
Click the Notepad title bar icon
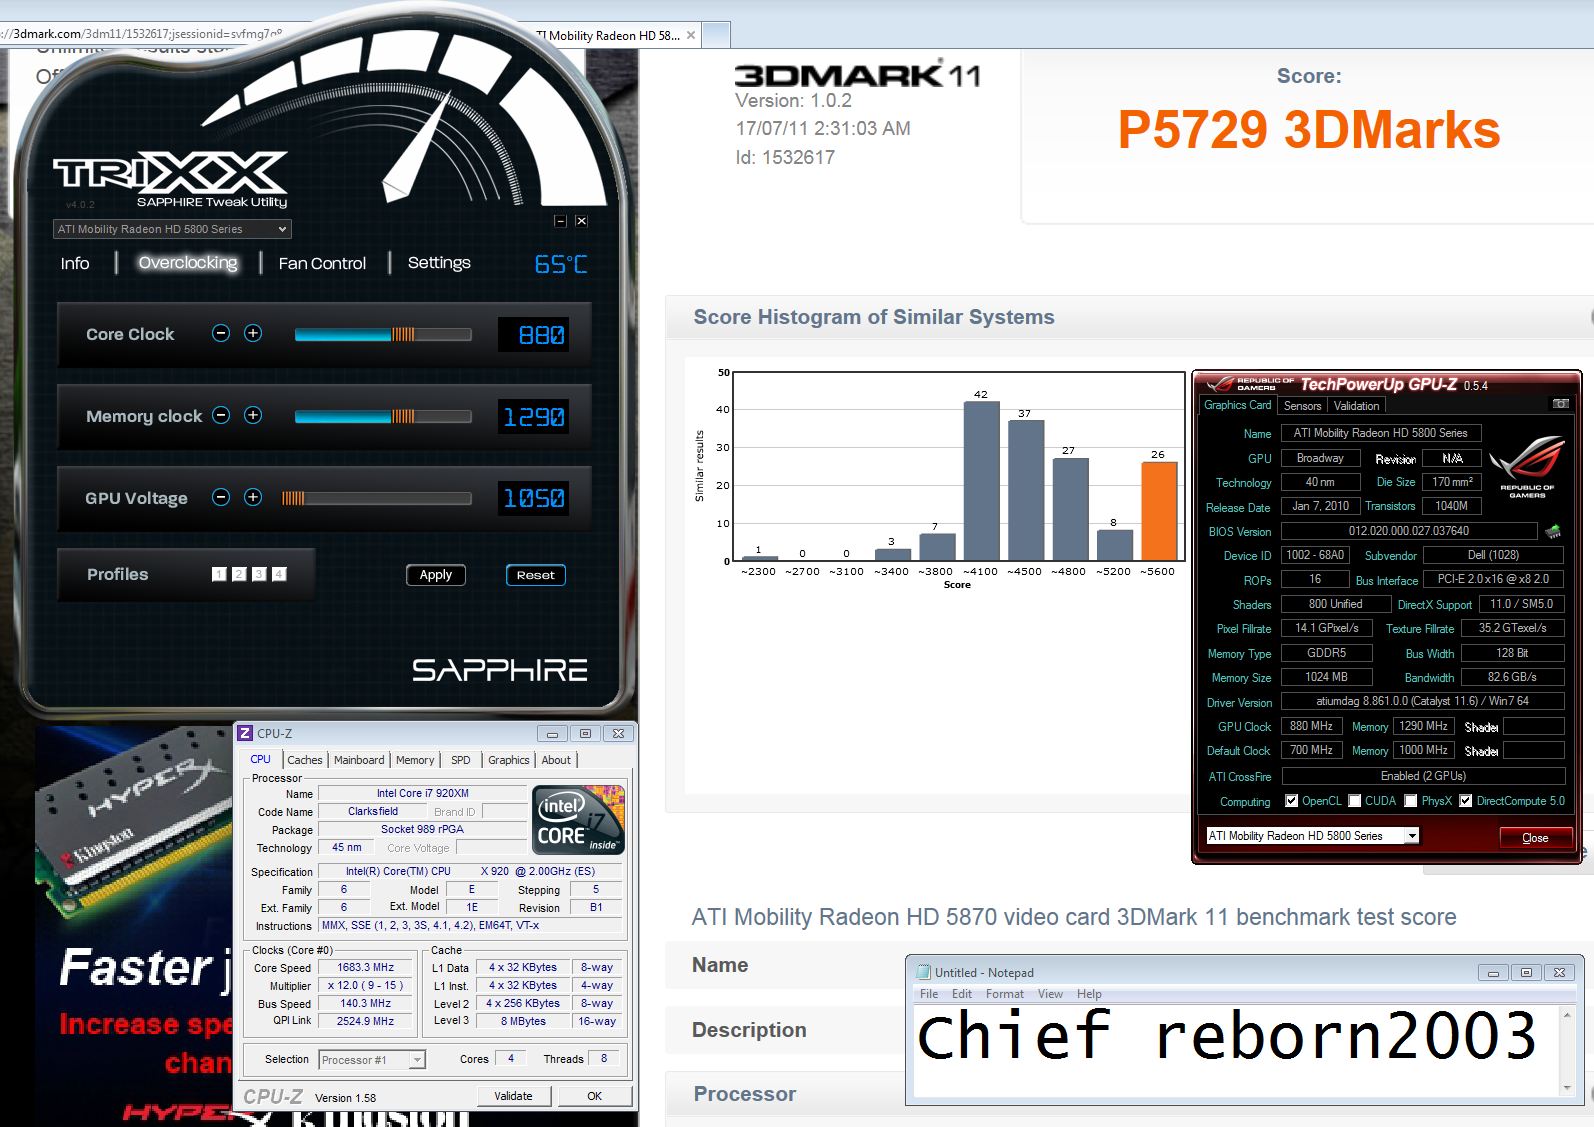[924, 972]
